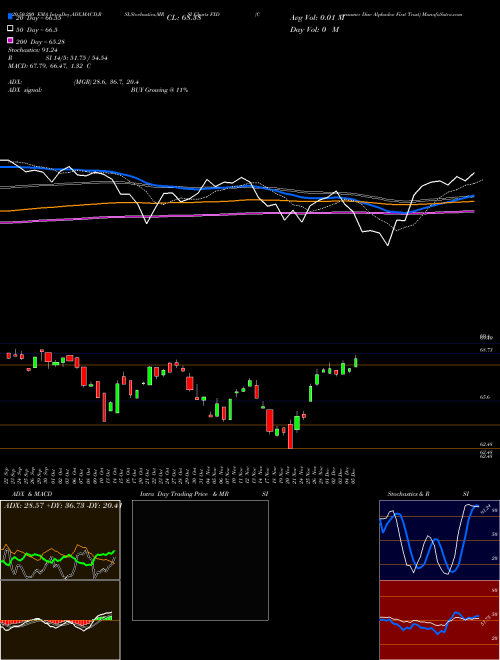Click the 'ADX: 28.57 +DY: 36.73 -DY: 20.41' header
The image size is (500, 660).
tap(62, 505)
